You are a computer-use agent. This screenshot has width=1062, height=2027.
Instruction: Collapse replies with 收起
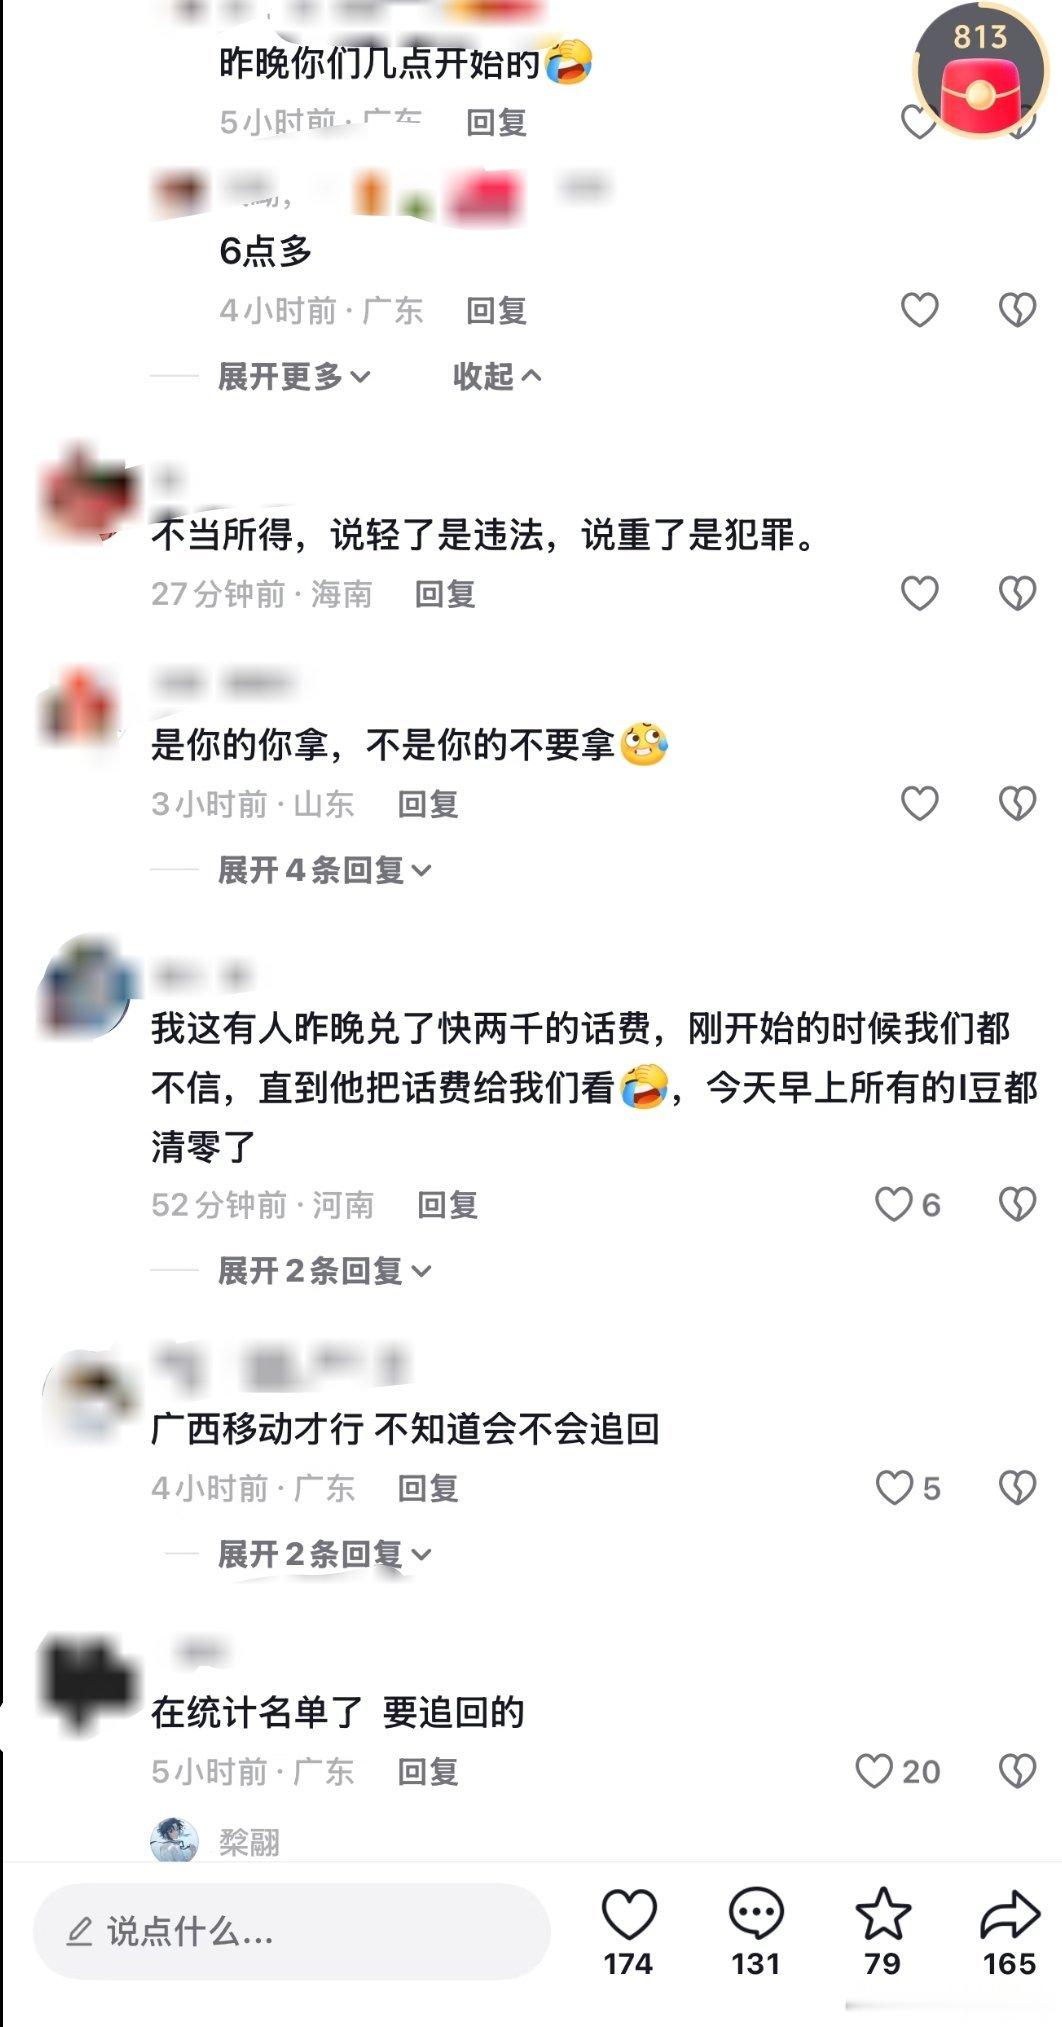click(x=497, y=376)
